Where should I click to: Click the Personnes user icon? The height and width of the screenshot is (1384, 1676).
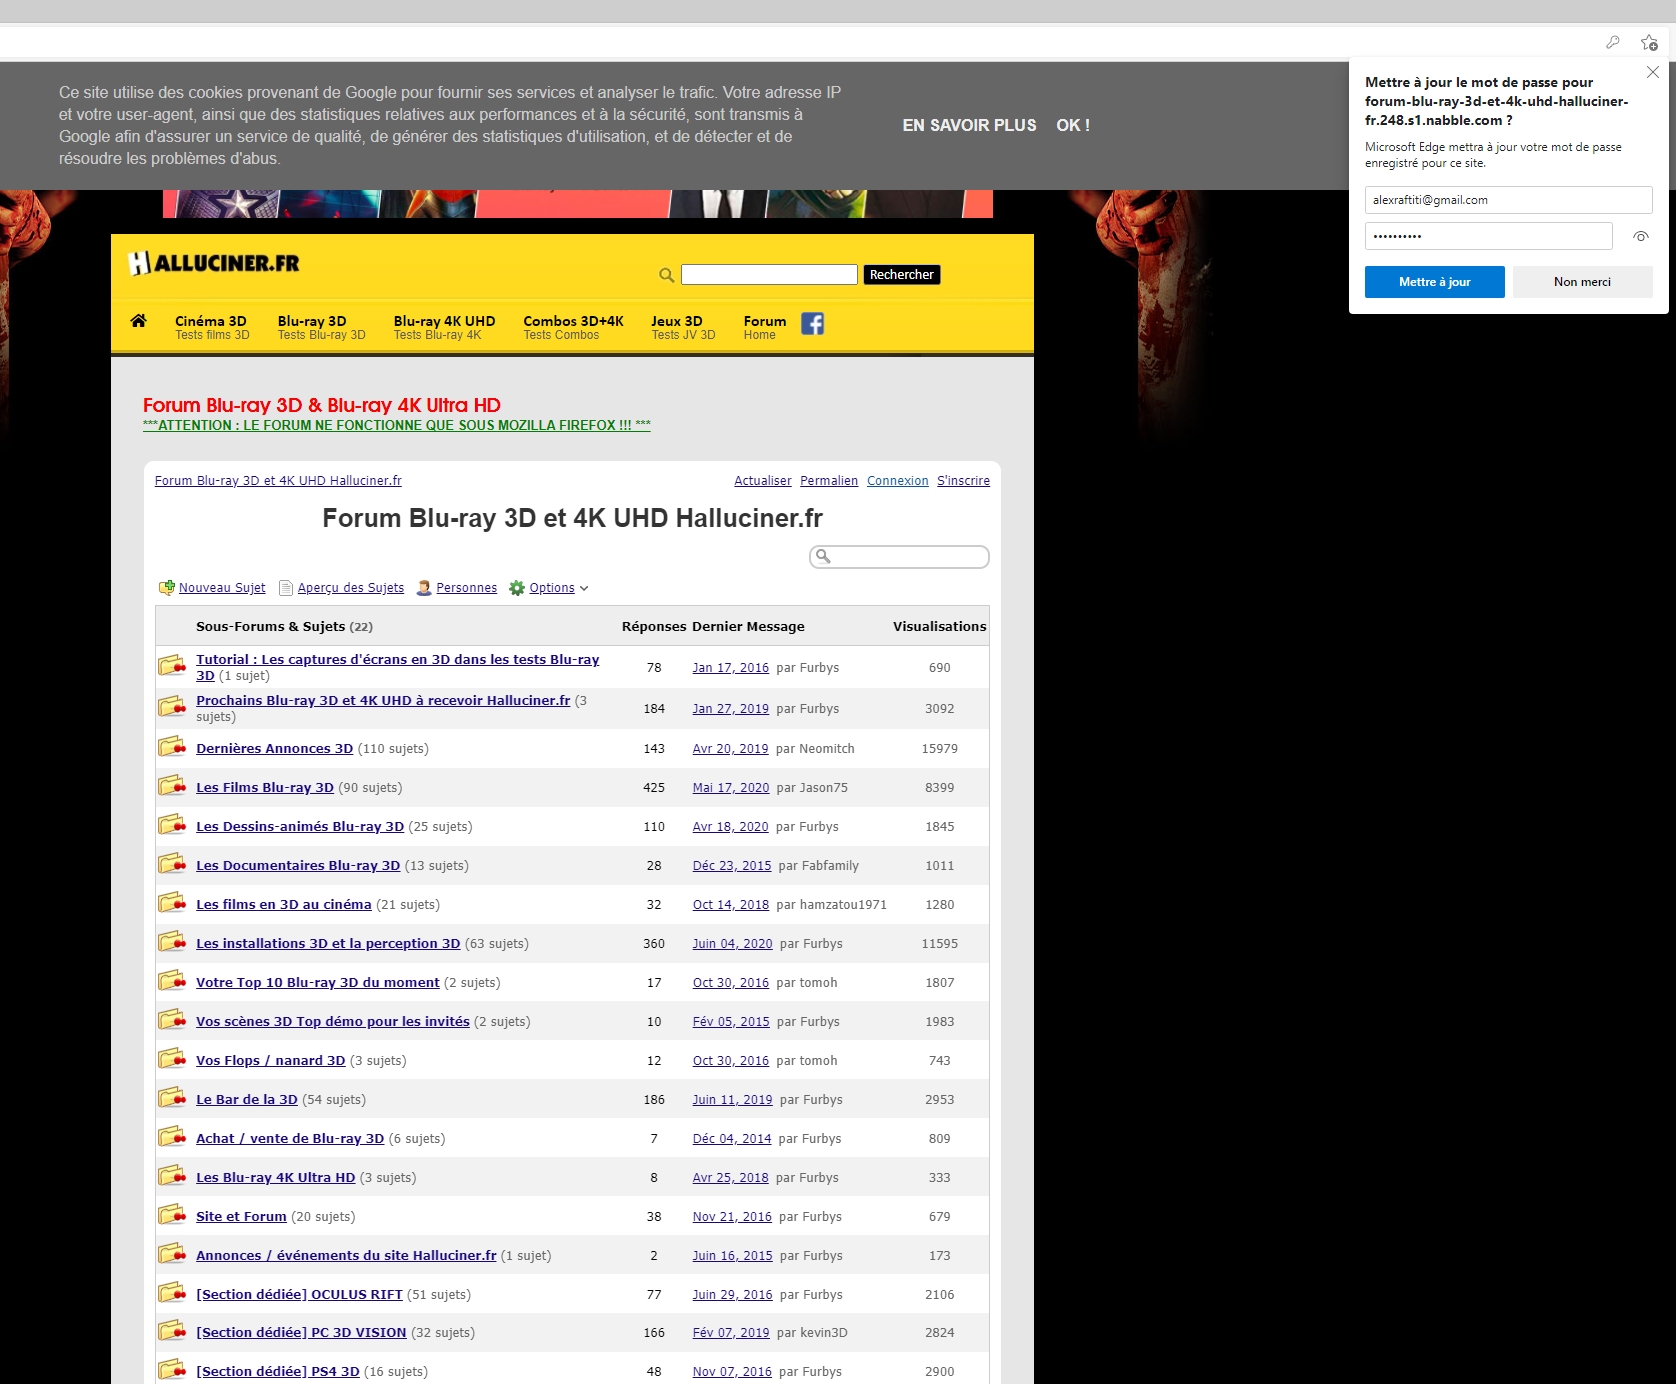pos(424,588)
